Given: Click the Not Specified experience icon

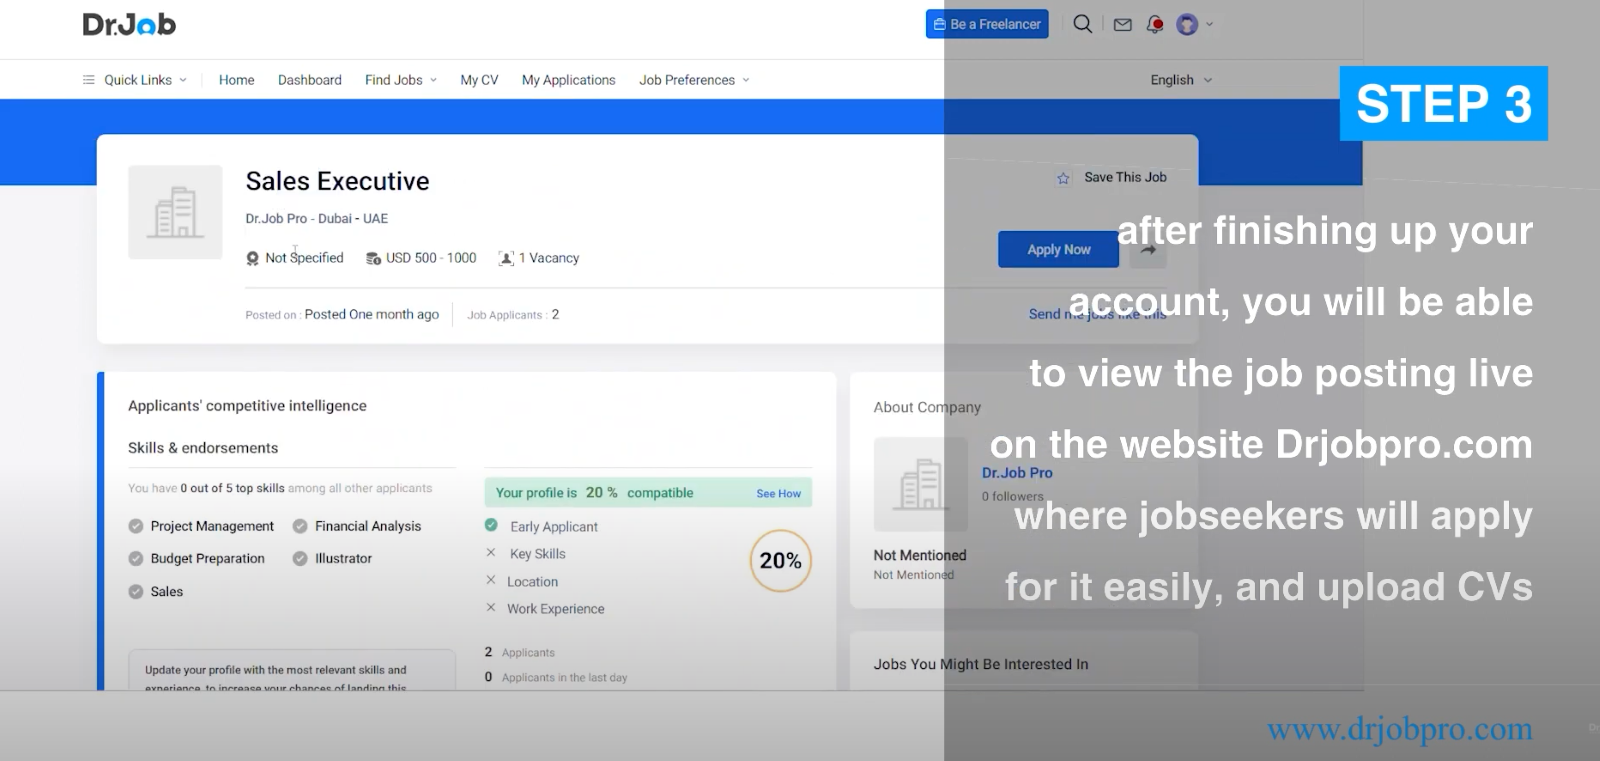Looking at the screenshot, I should (252, 258).
